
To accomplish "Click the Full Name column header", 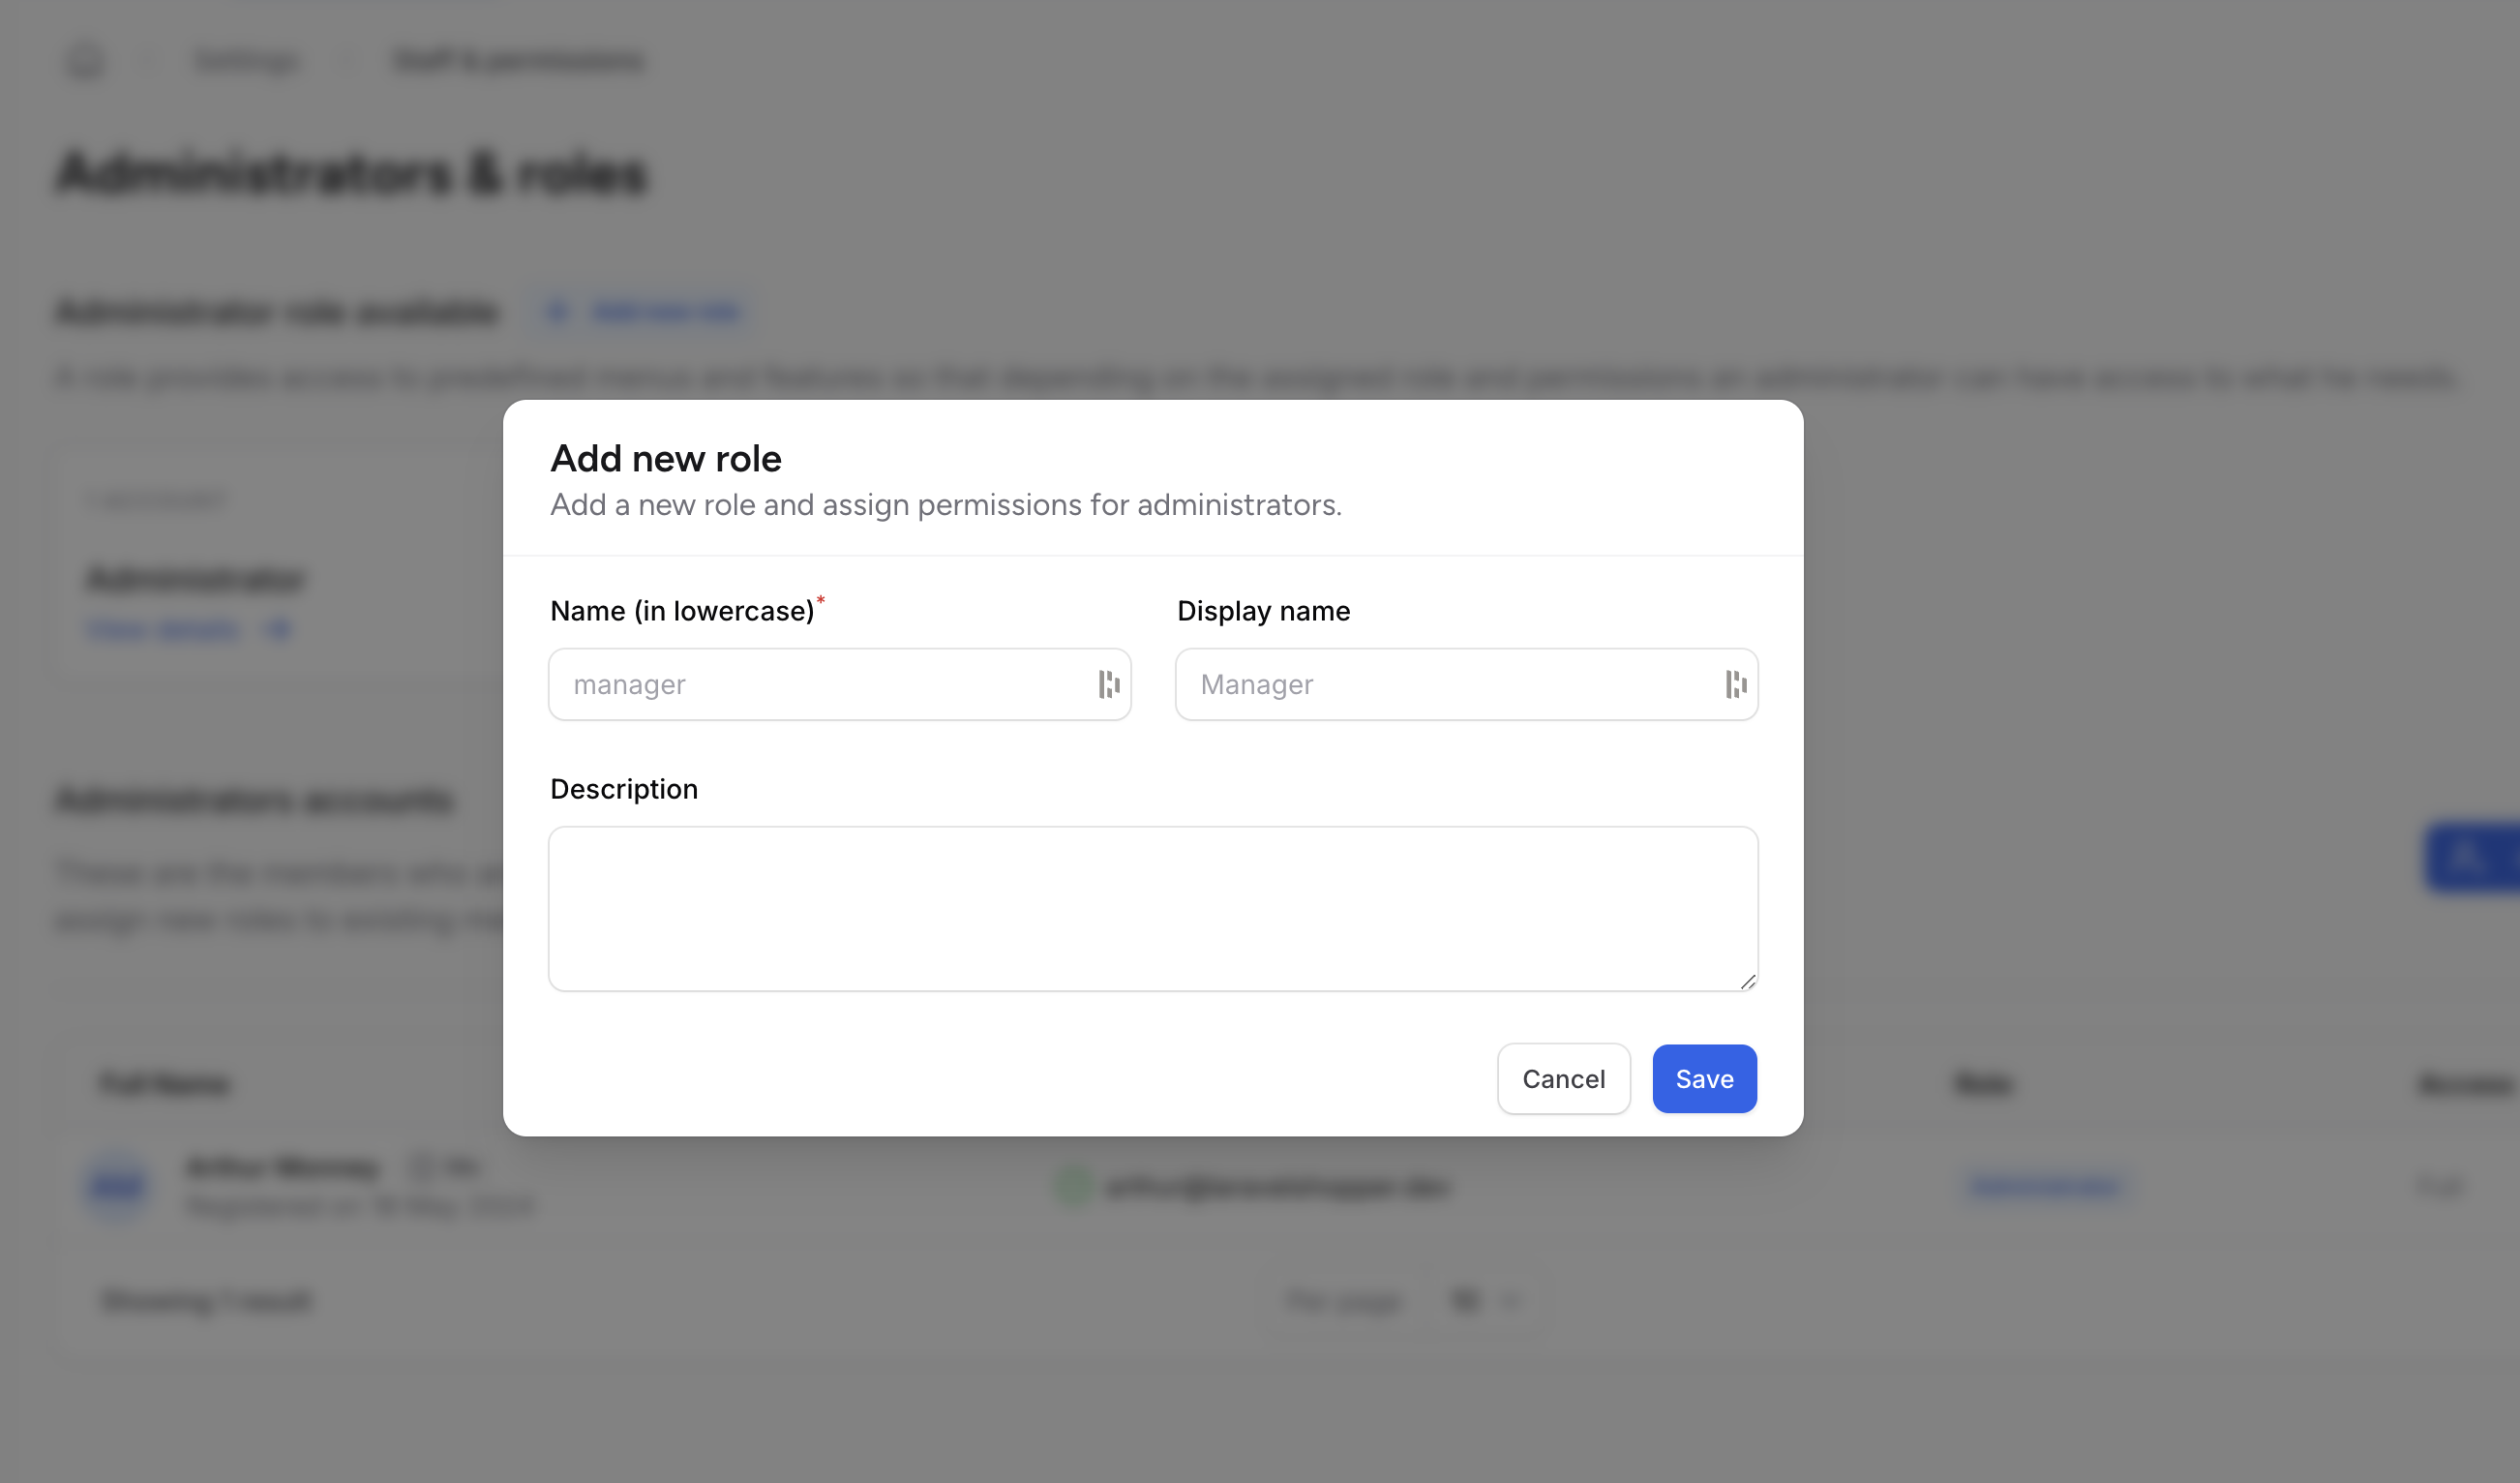I will point(166,1084).
